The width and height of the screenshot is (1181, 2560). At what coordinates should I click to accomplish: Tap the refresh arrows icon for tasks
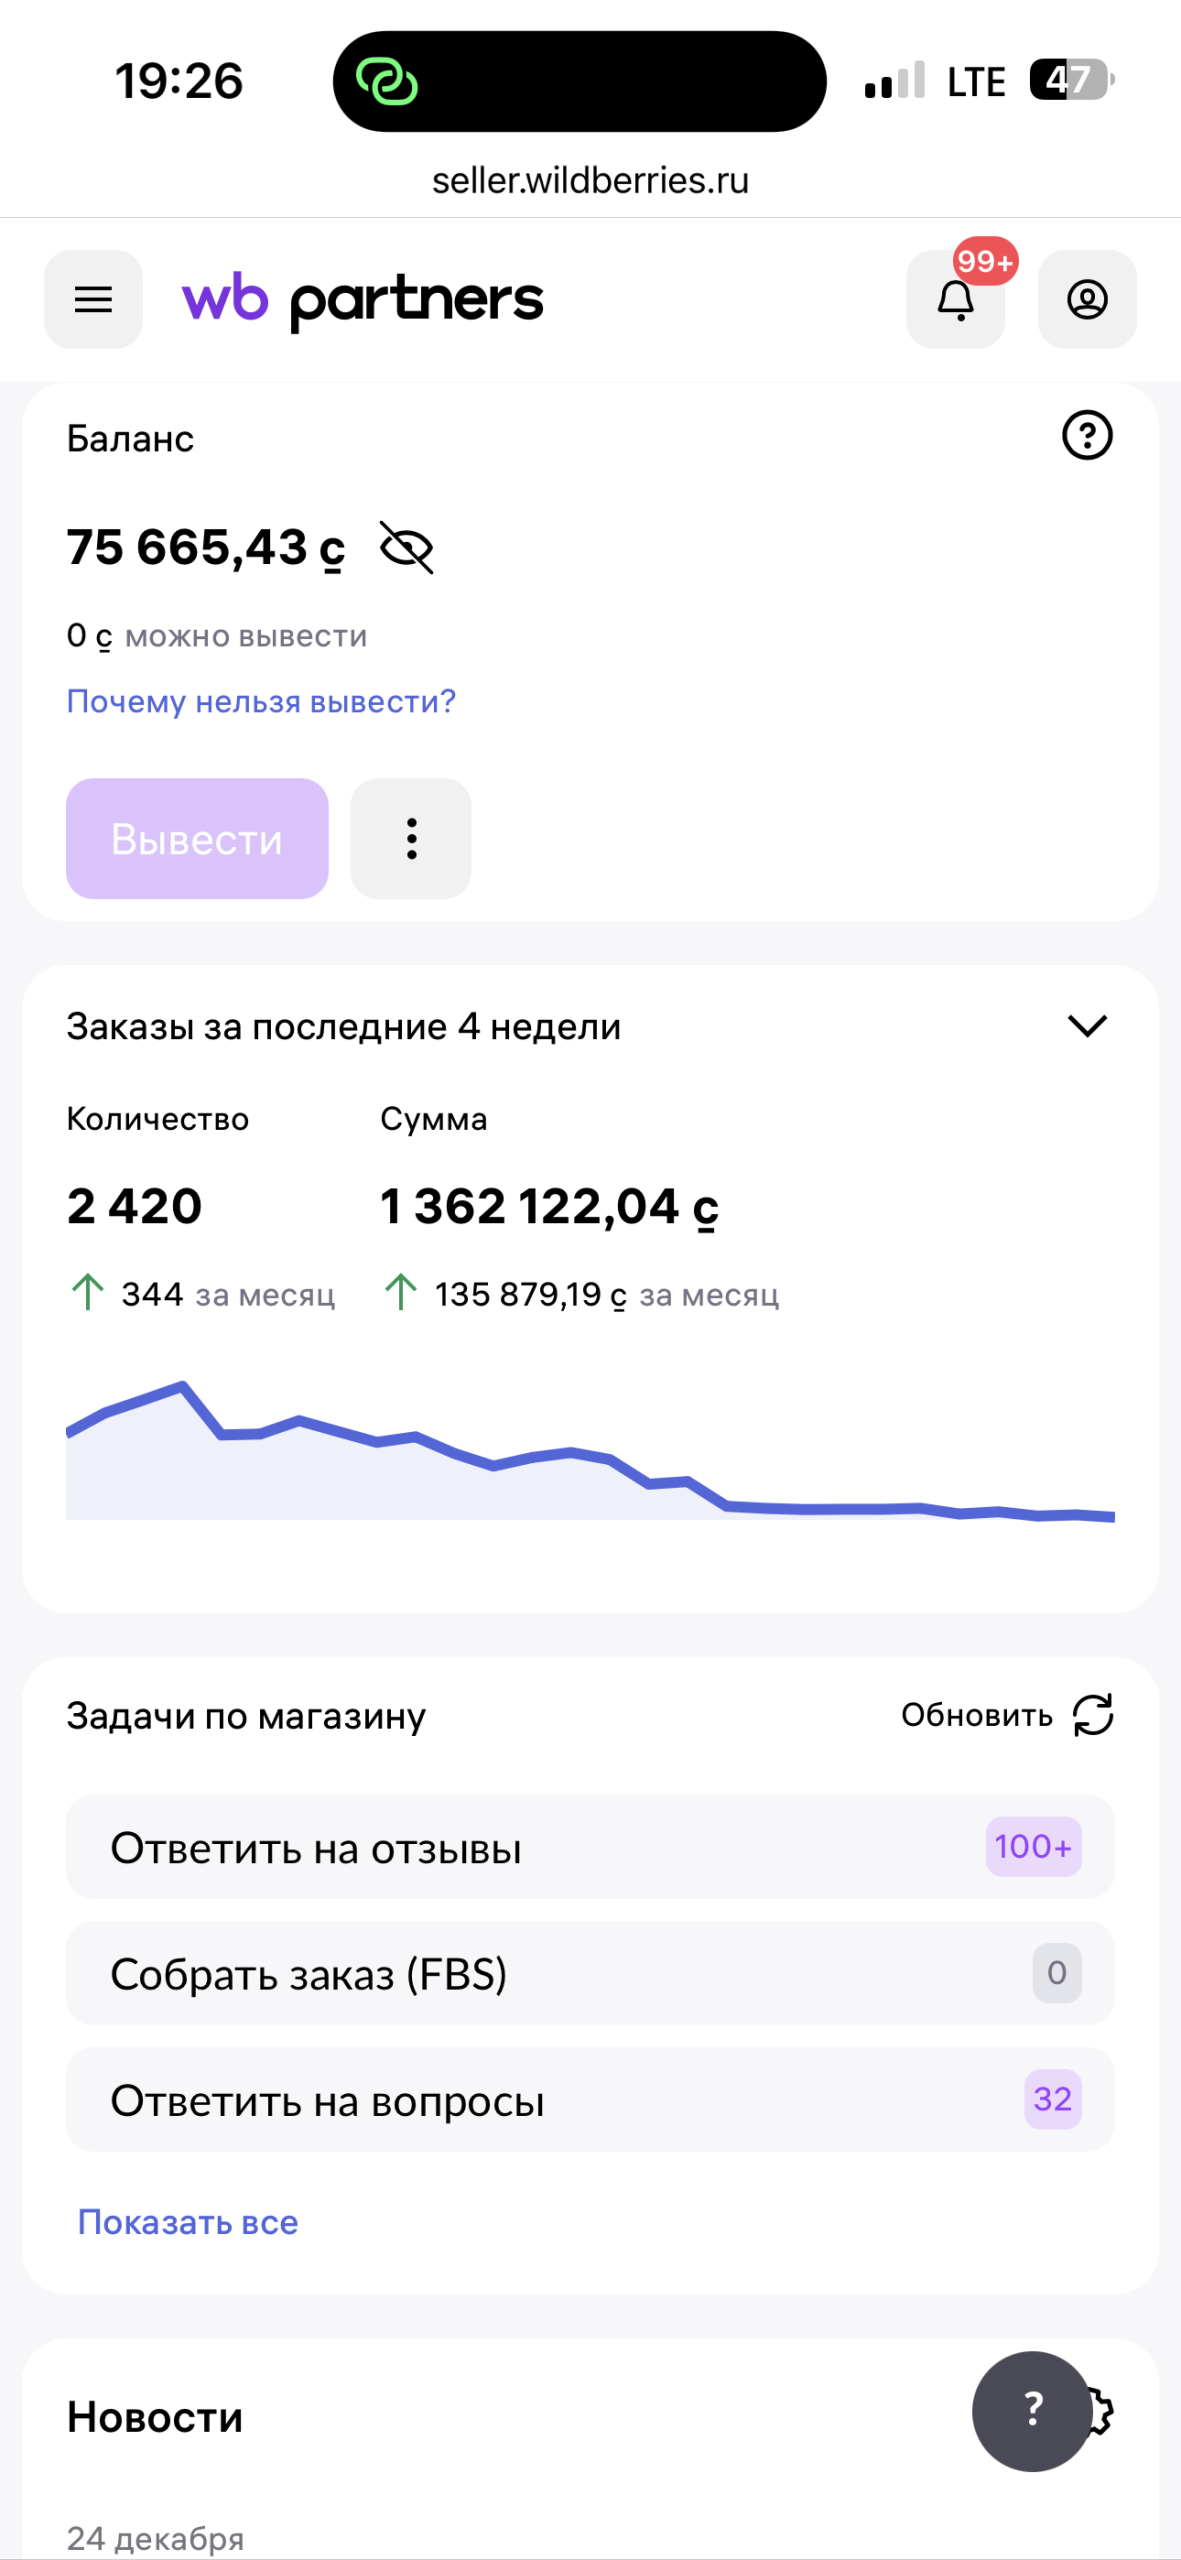coord(1093,1715)
